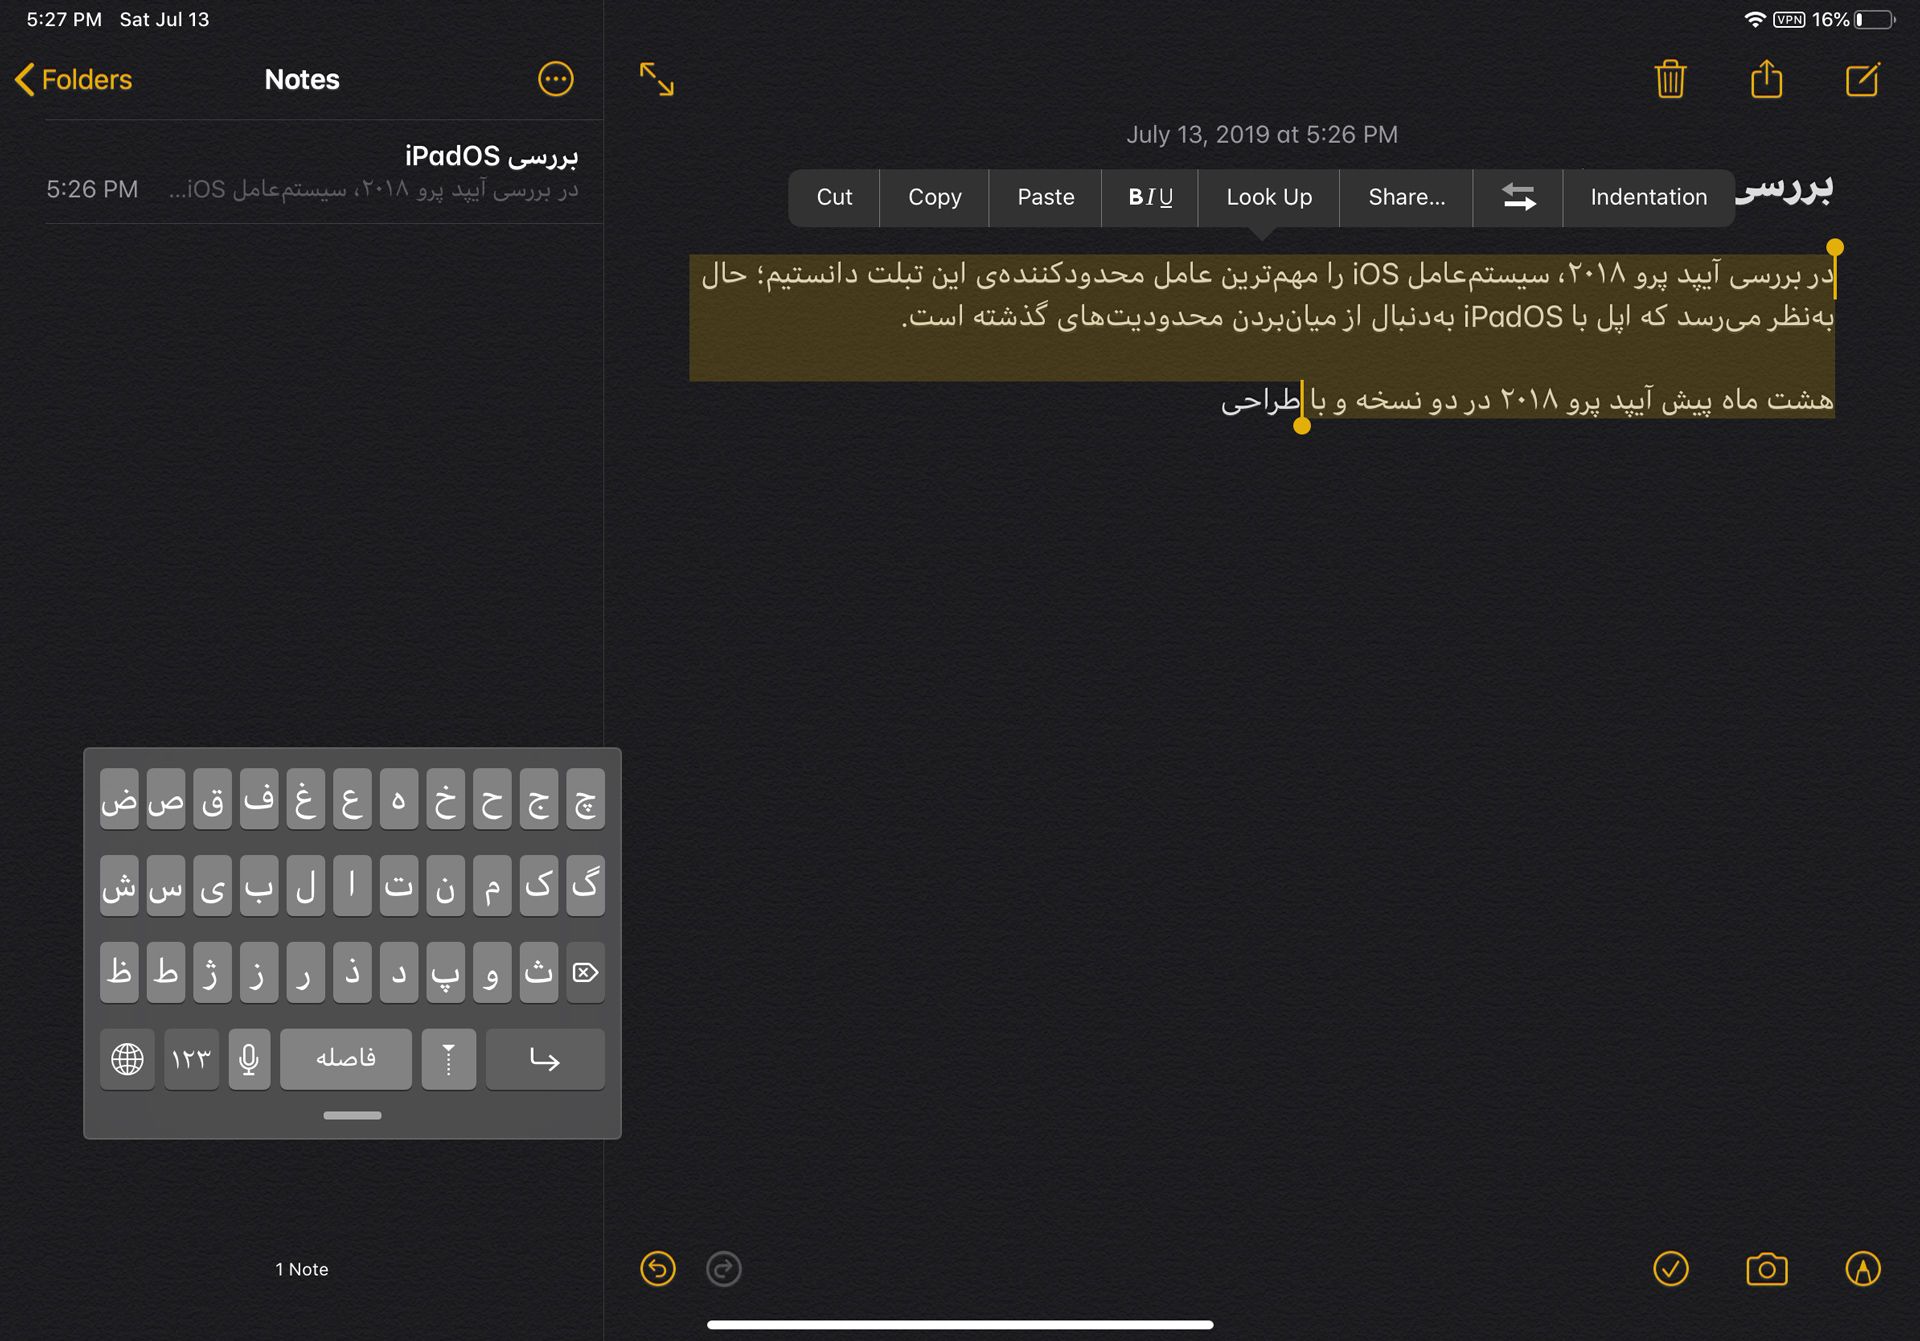Expand BIU formatting options
The width and height of the screenshot is (1920, 1341).
click(x=1149, y=197)
